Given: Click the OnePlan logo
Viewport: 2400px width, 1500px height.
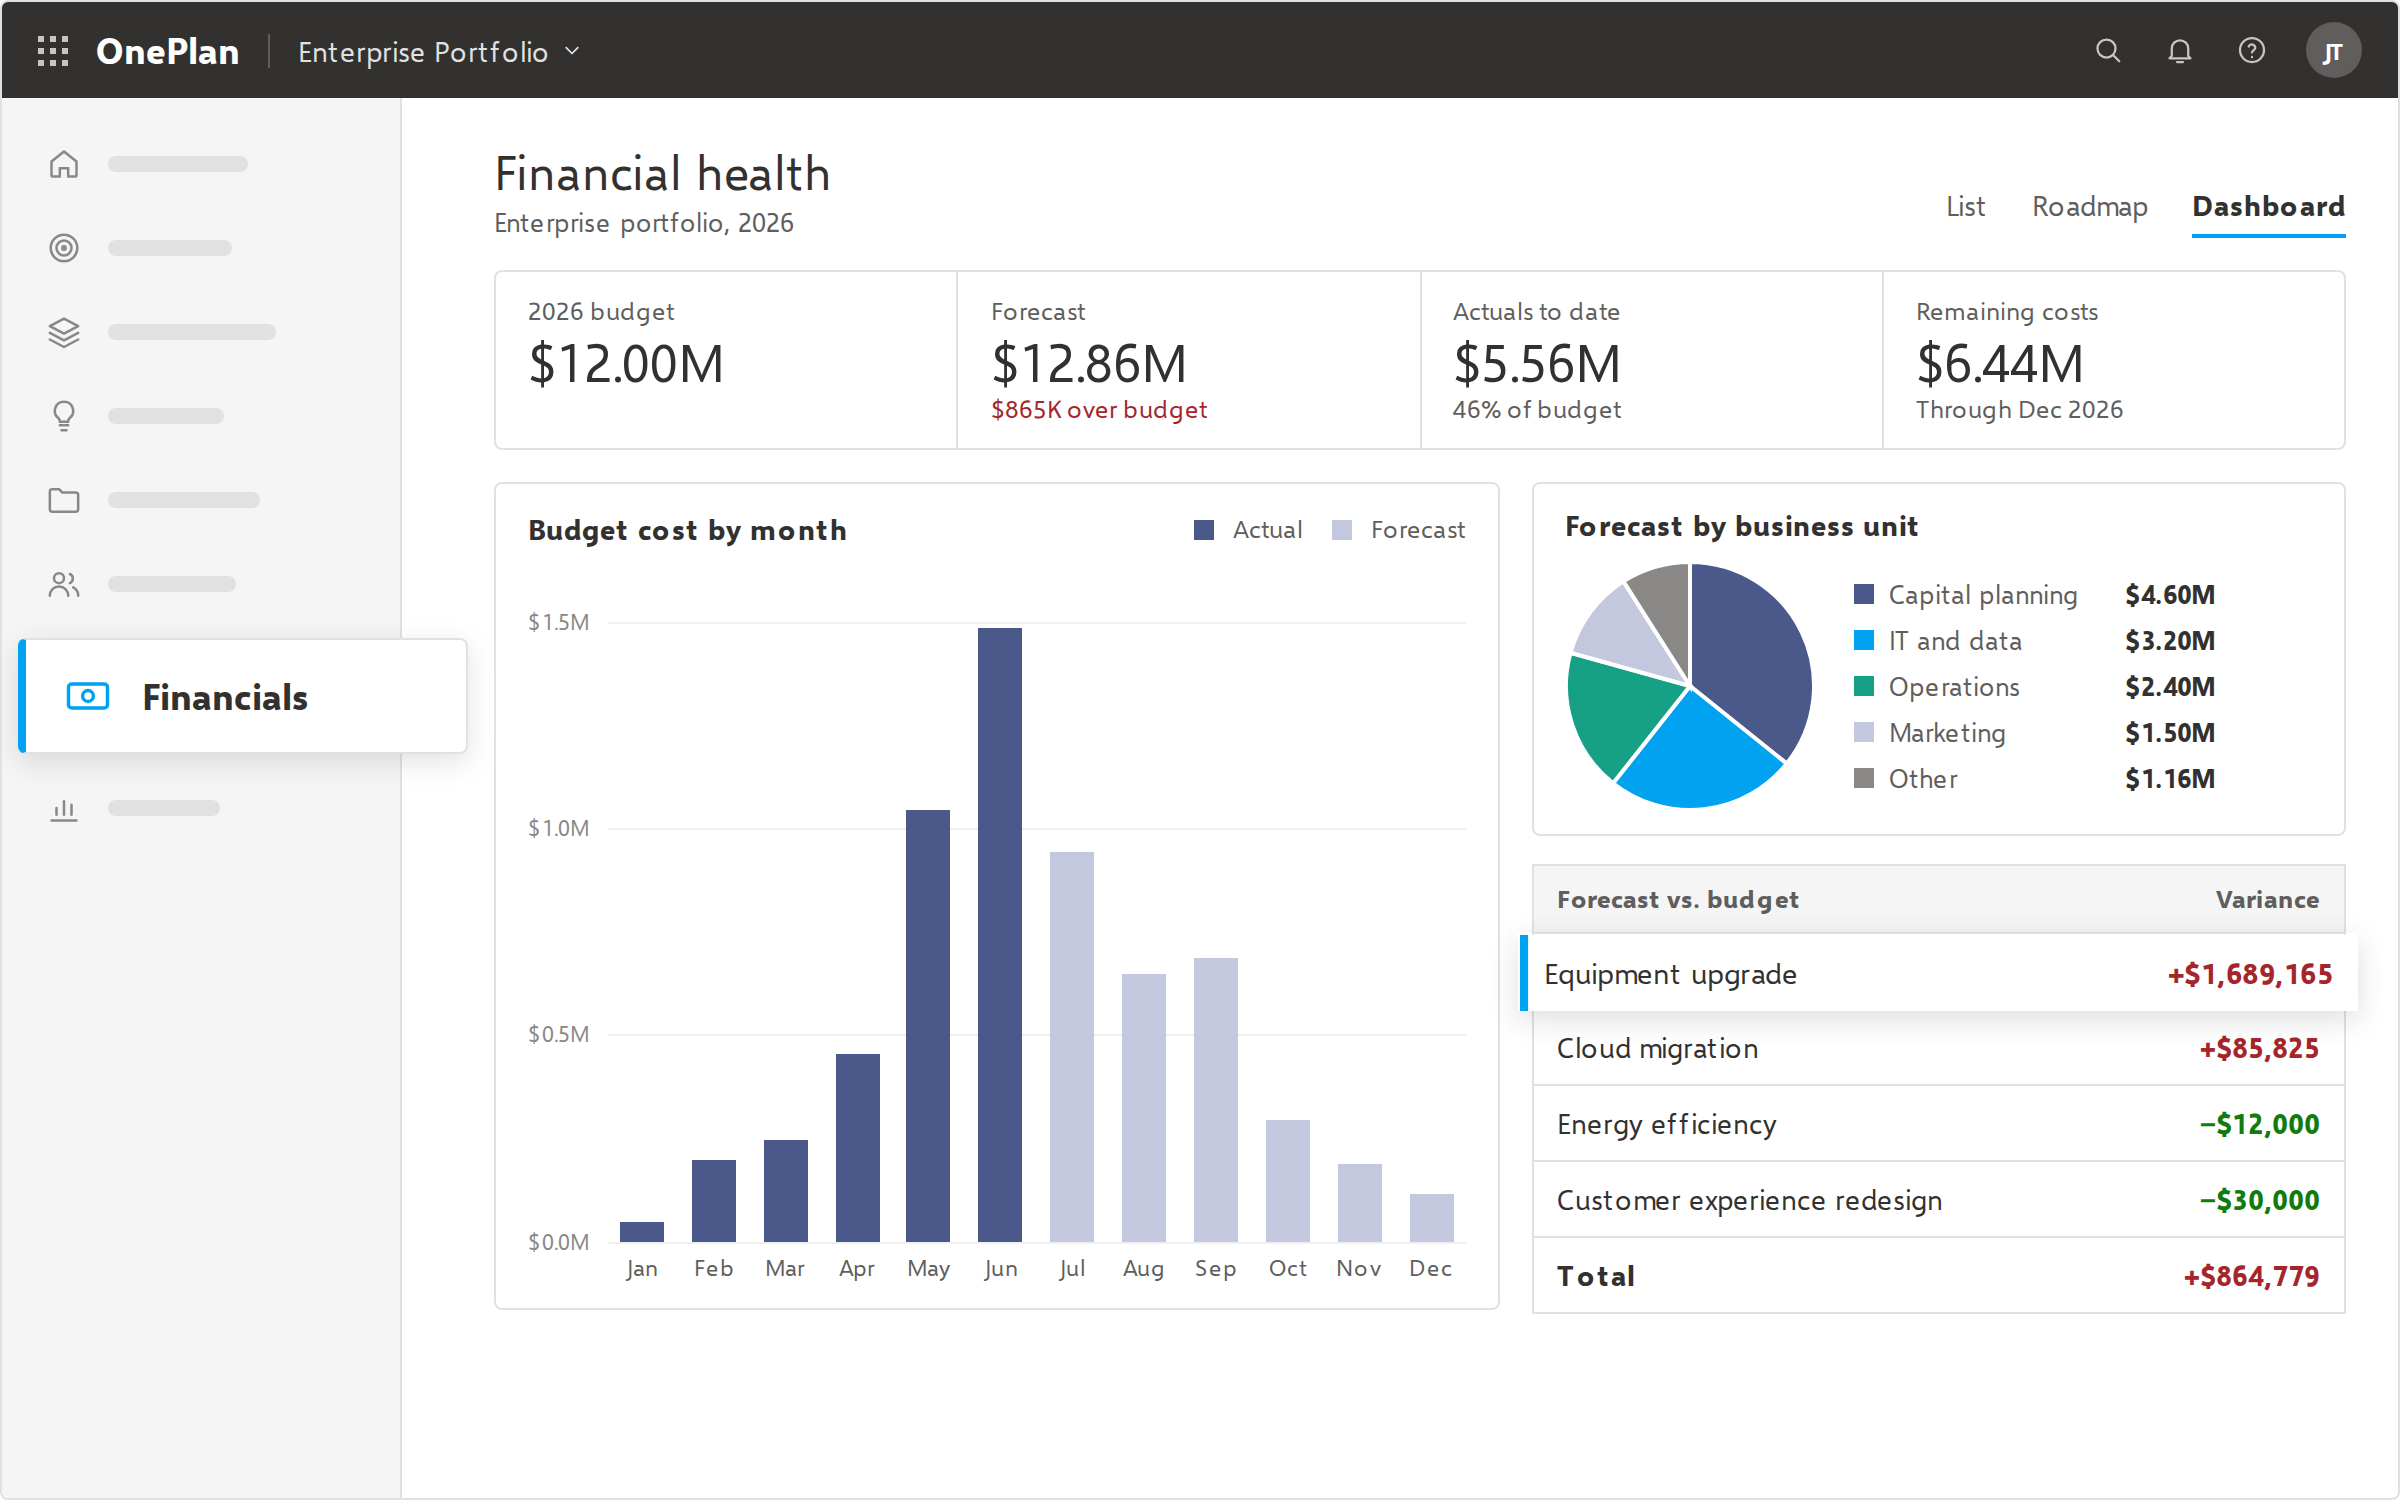Looking at the screenshot, I should click(x=167, y=51).
